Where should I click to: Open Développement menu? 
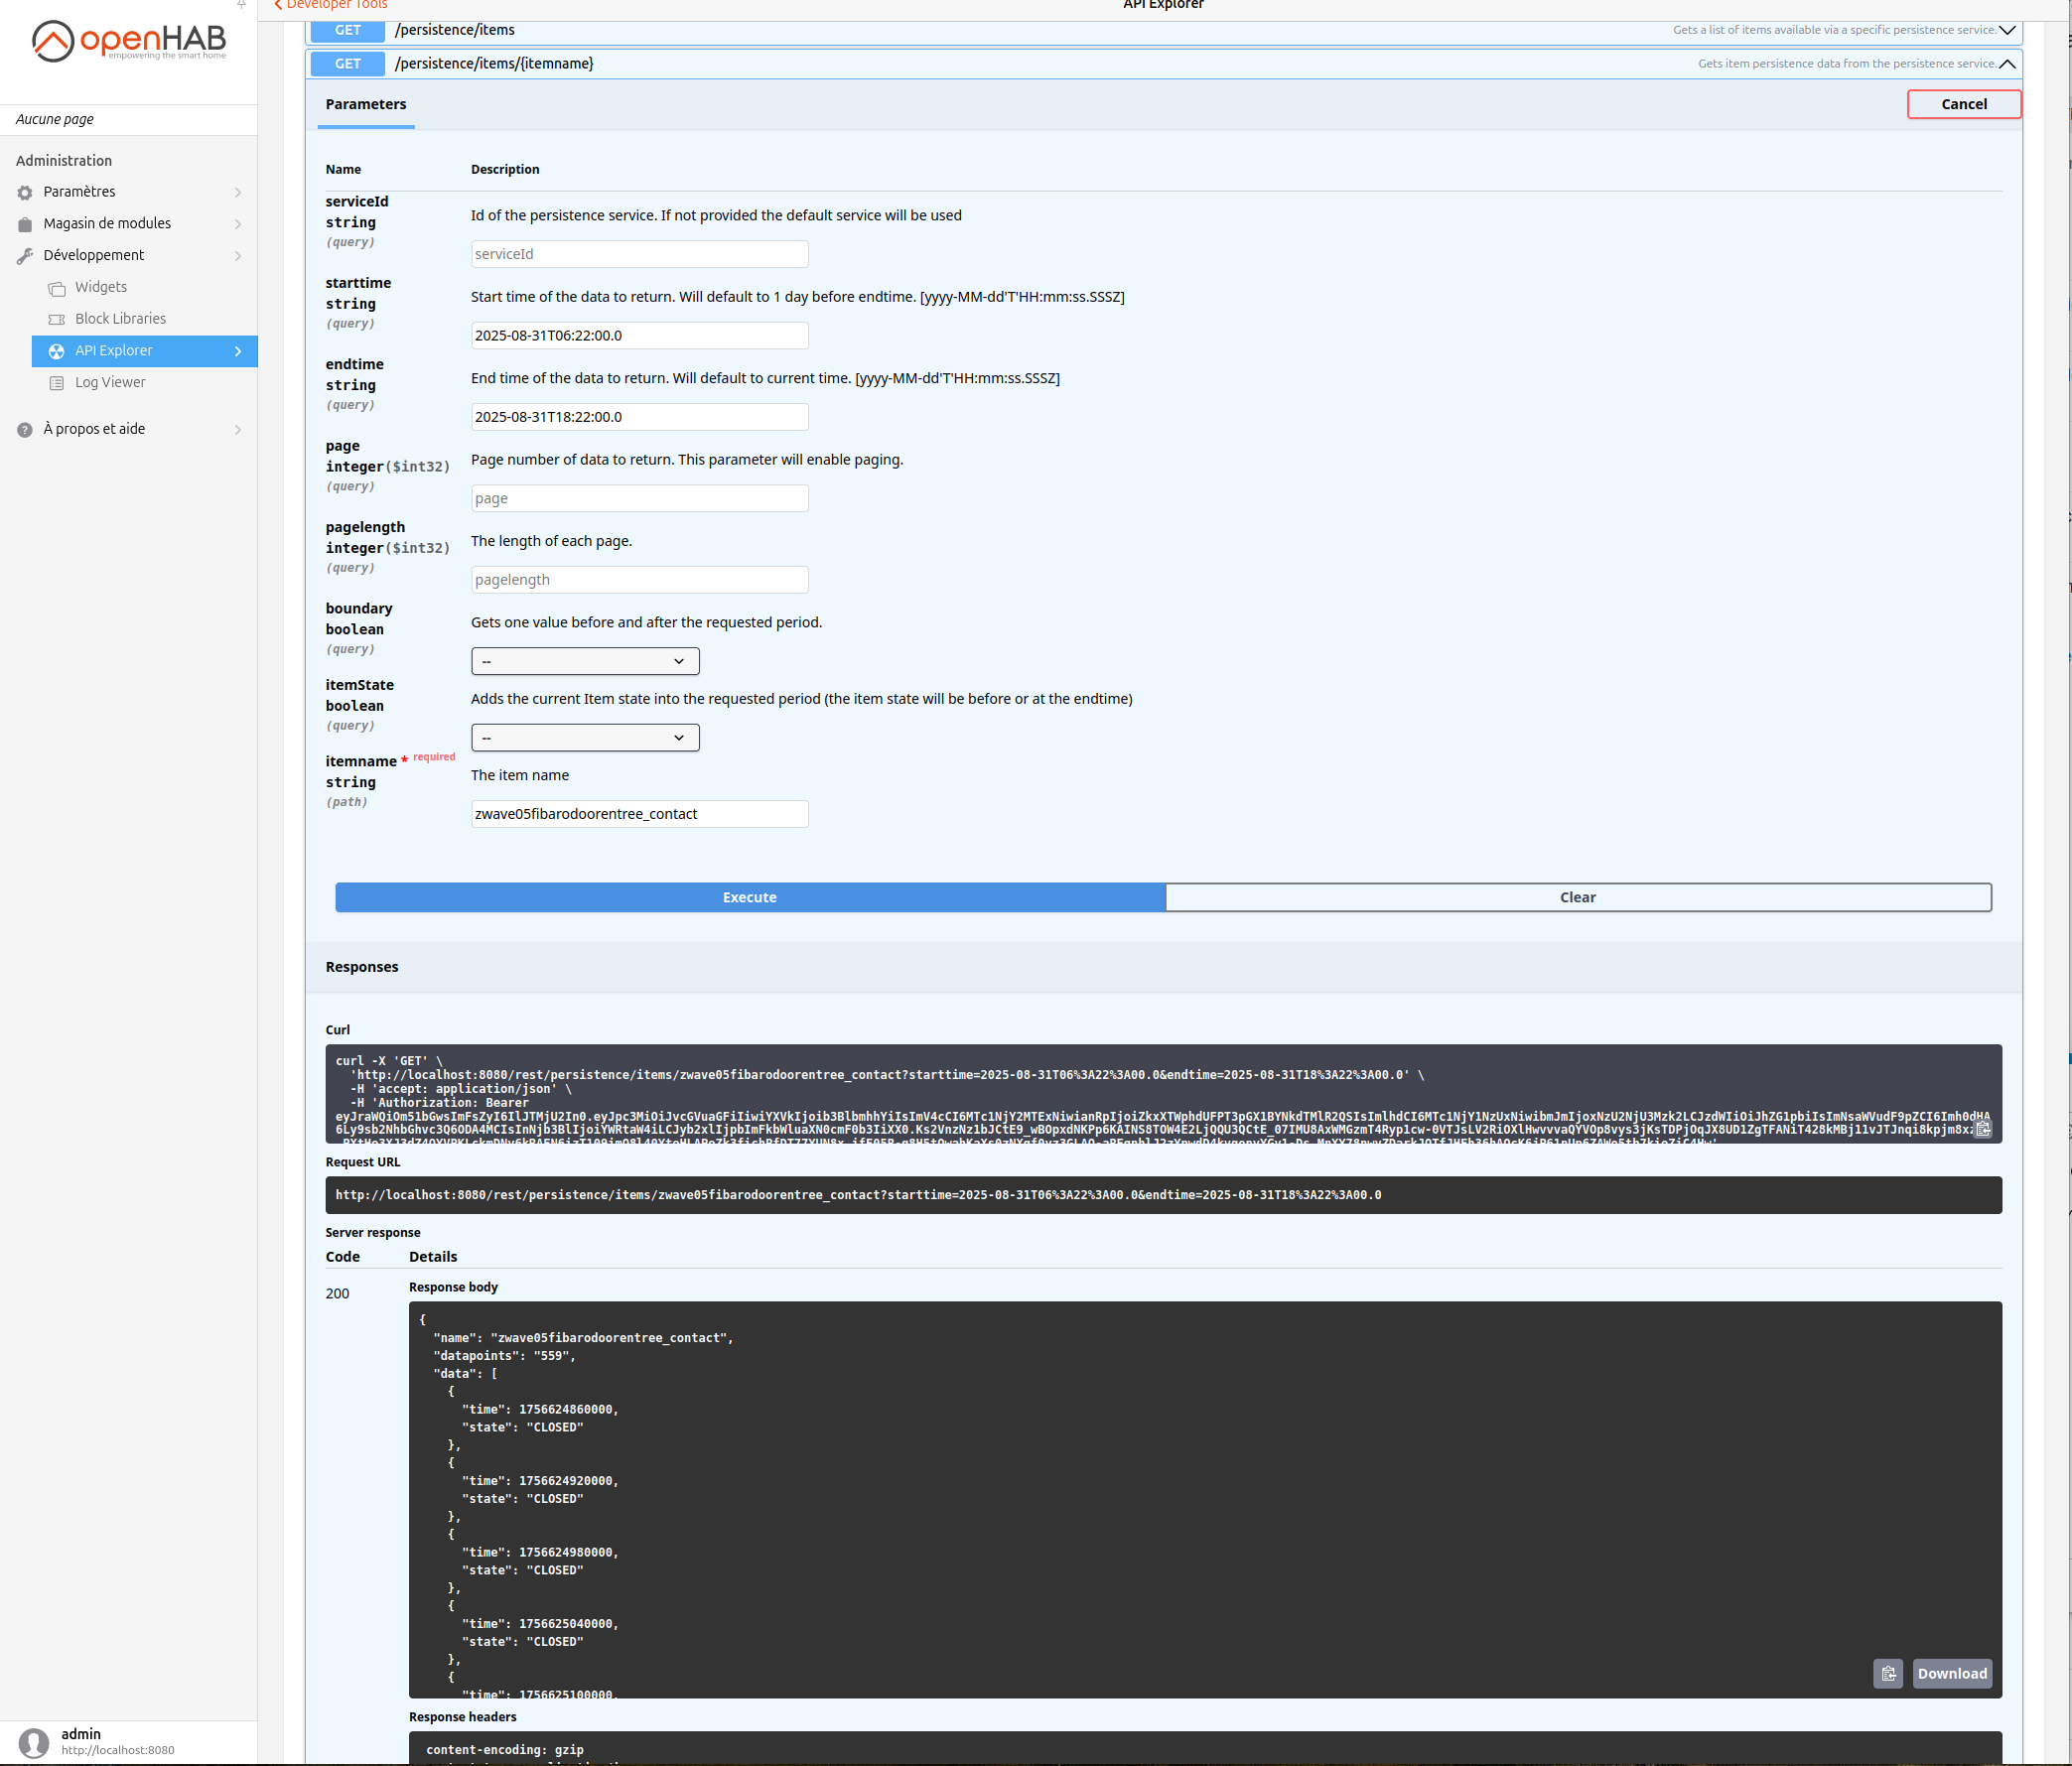click(x=129, y=256)
